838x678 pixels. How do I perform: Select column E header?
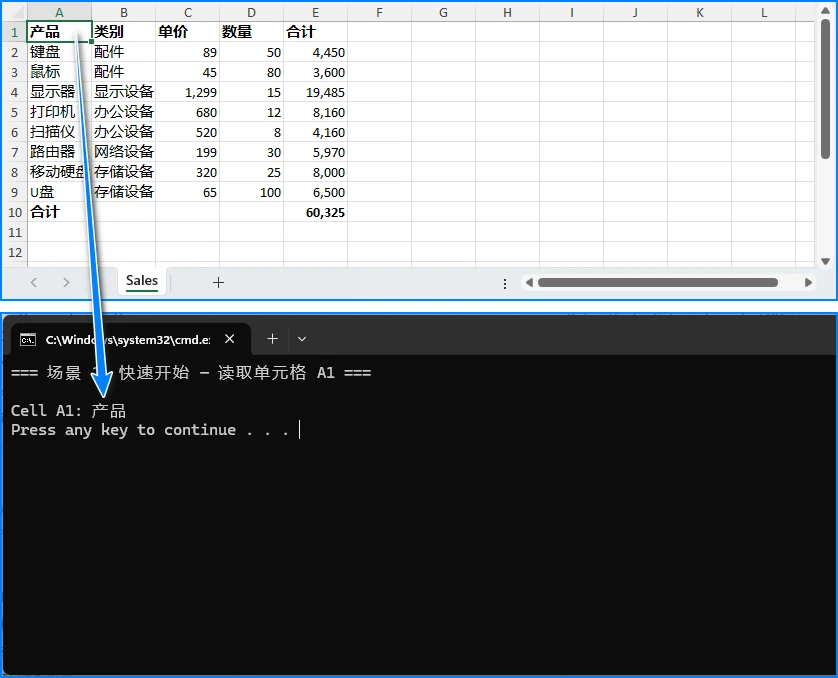[315, 12]
